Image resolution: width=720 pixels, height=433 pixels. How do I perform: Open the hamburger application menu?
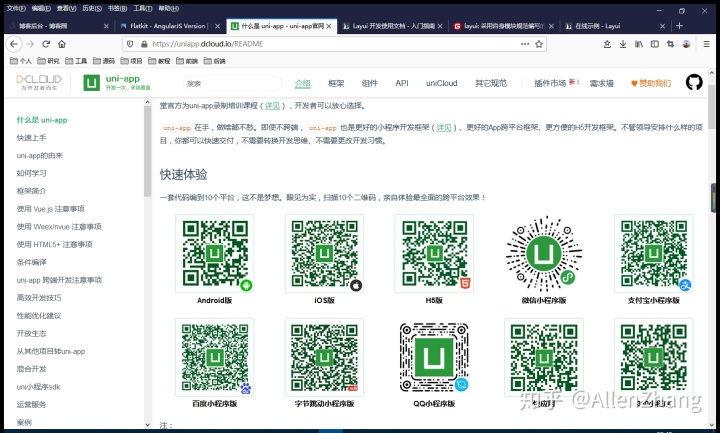pyautogui.click(x=707, y=44)
